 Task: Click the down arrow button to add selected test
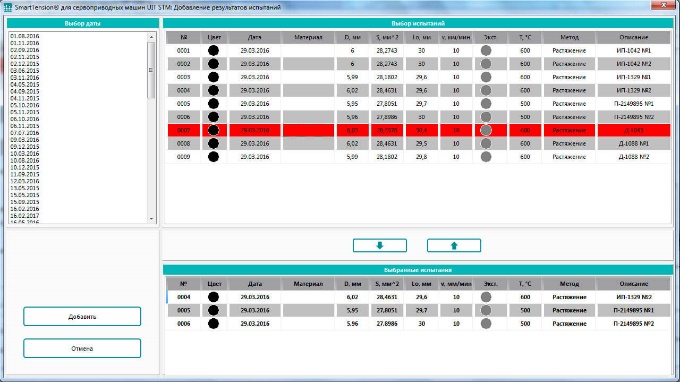pyautogui.click(x=379, y=245)
